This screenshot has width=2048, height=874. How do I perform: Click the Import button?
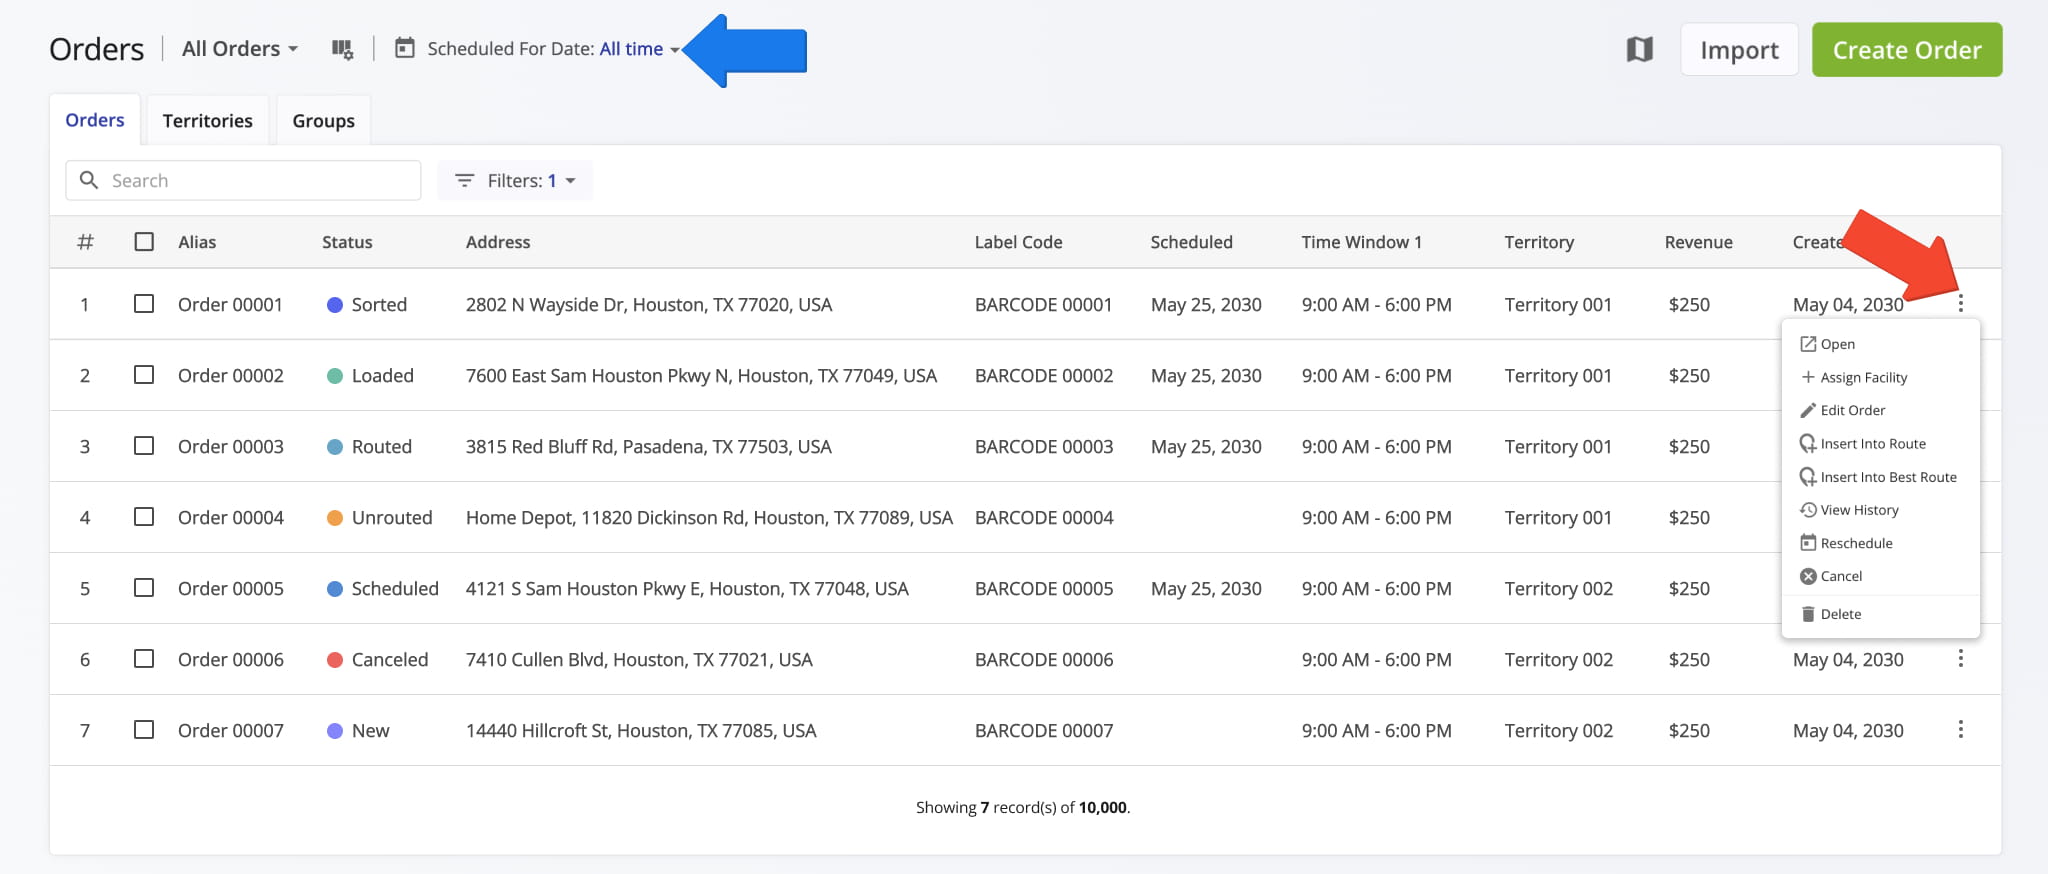click(x=1739, y=50)
